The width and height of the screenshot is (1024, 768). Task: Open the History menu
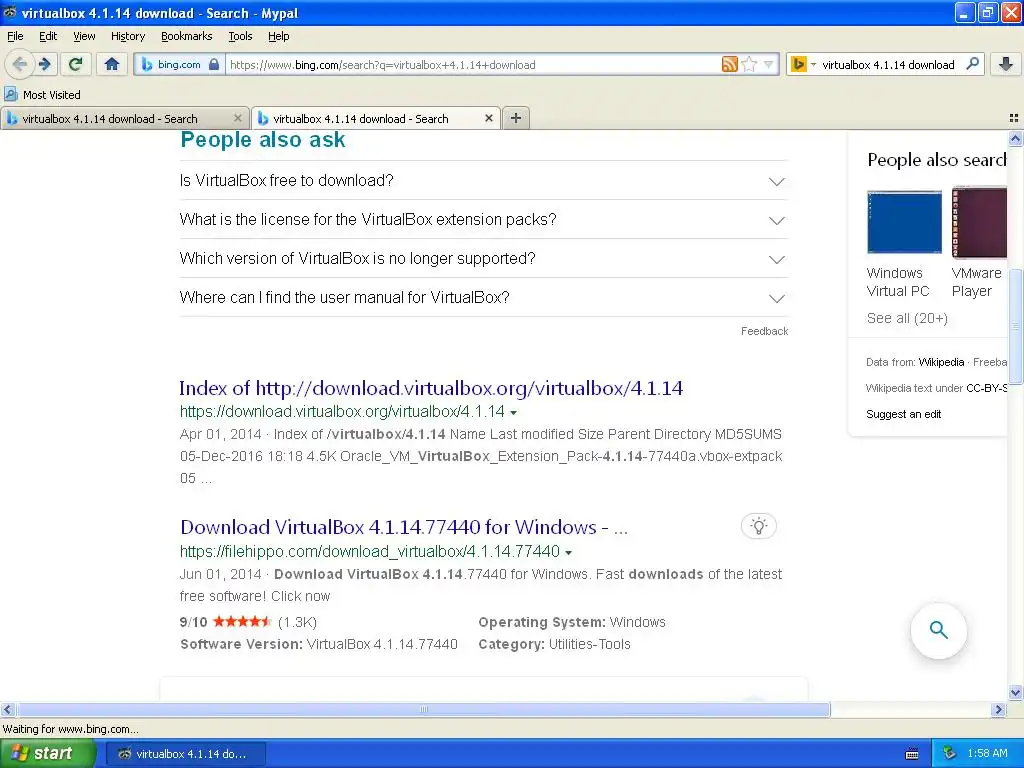128,36
